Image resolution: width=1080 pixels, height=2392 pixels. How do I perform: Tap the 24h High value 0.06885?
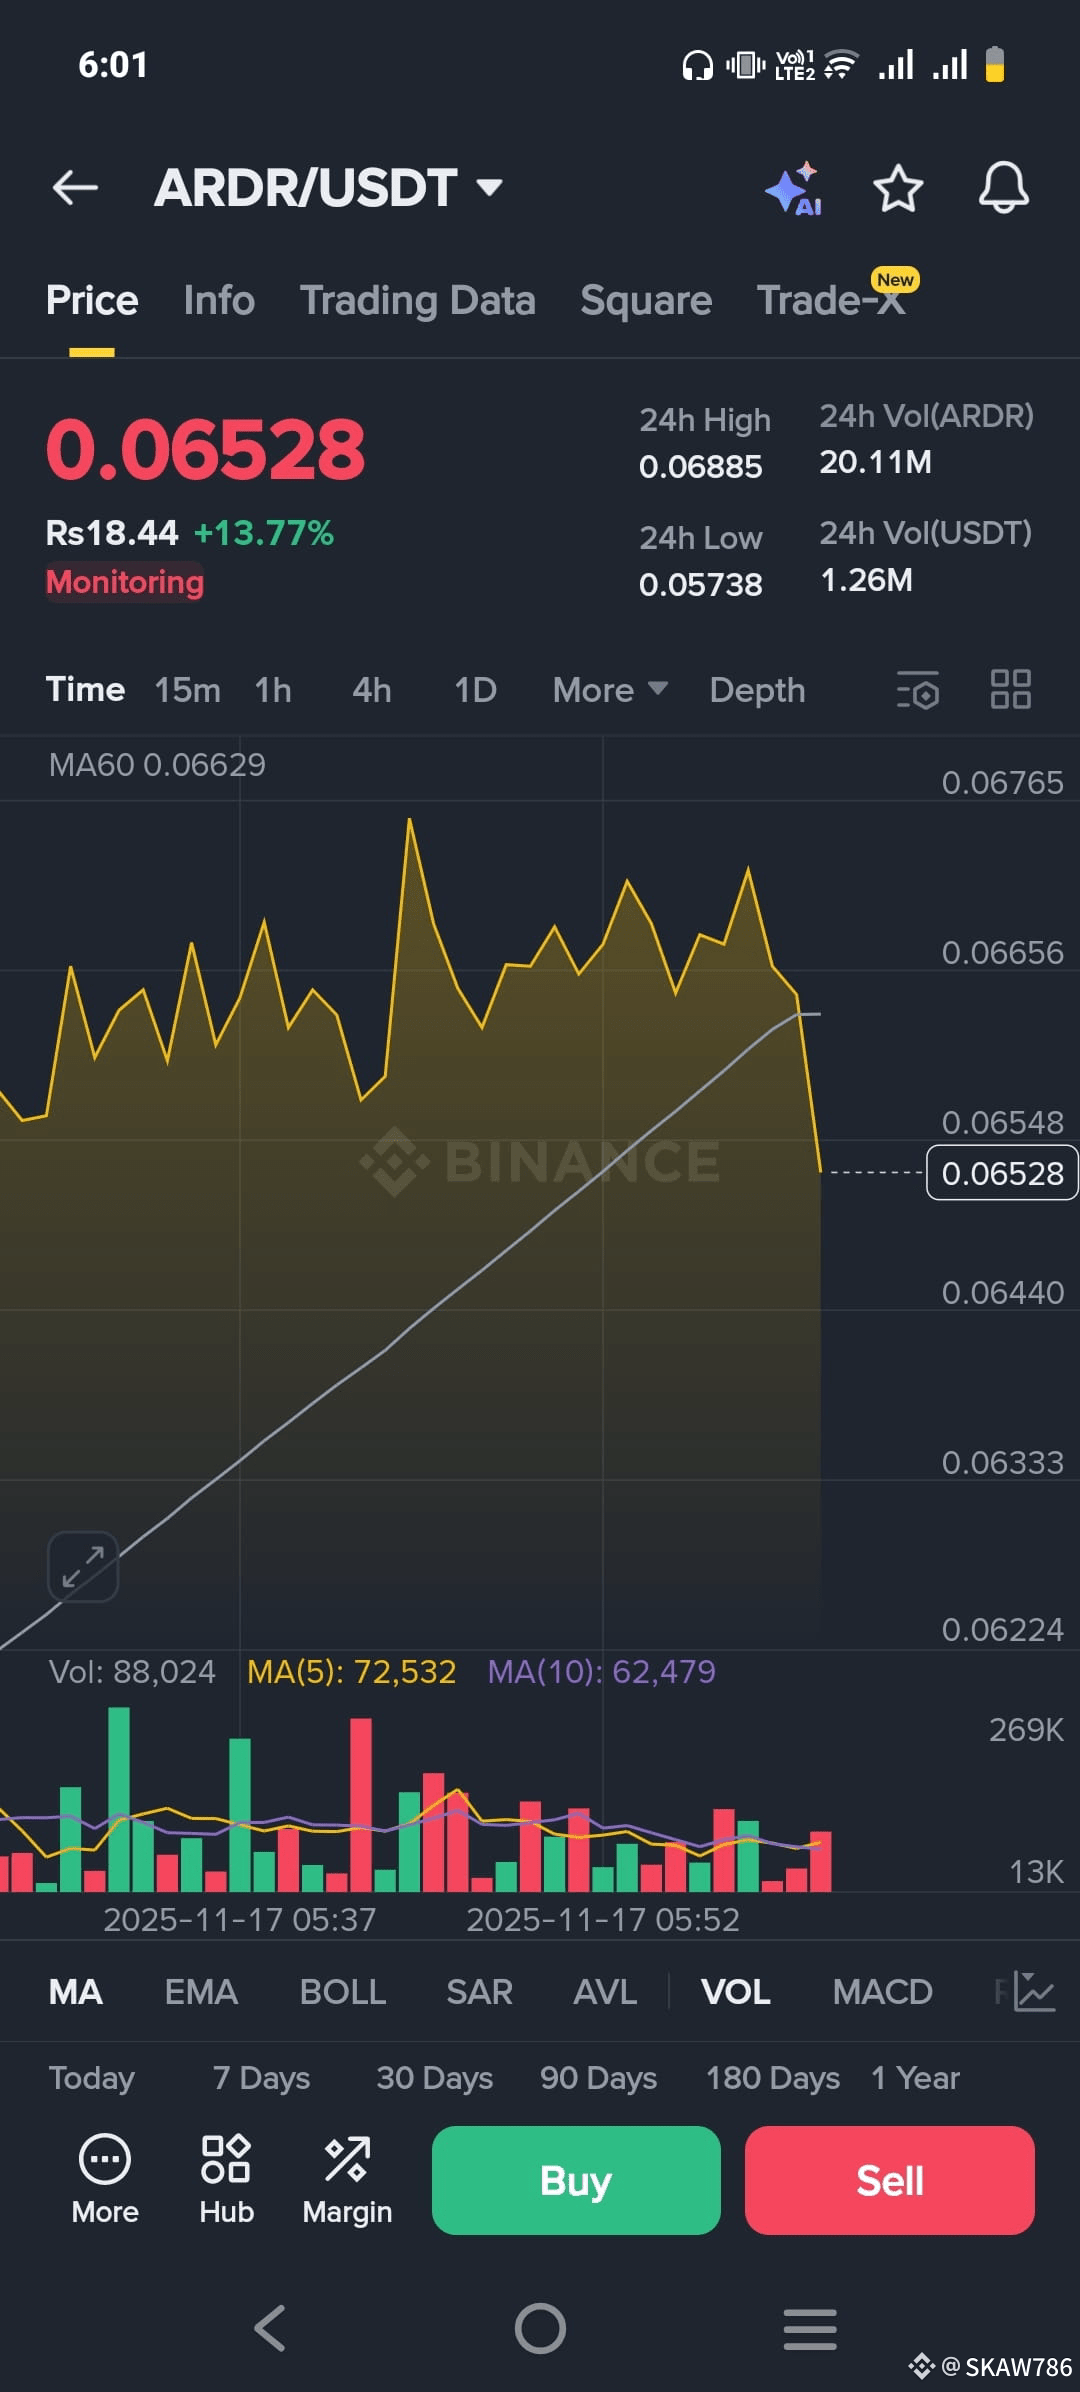(x=701, y=466)
